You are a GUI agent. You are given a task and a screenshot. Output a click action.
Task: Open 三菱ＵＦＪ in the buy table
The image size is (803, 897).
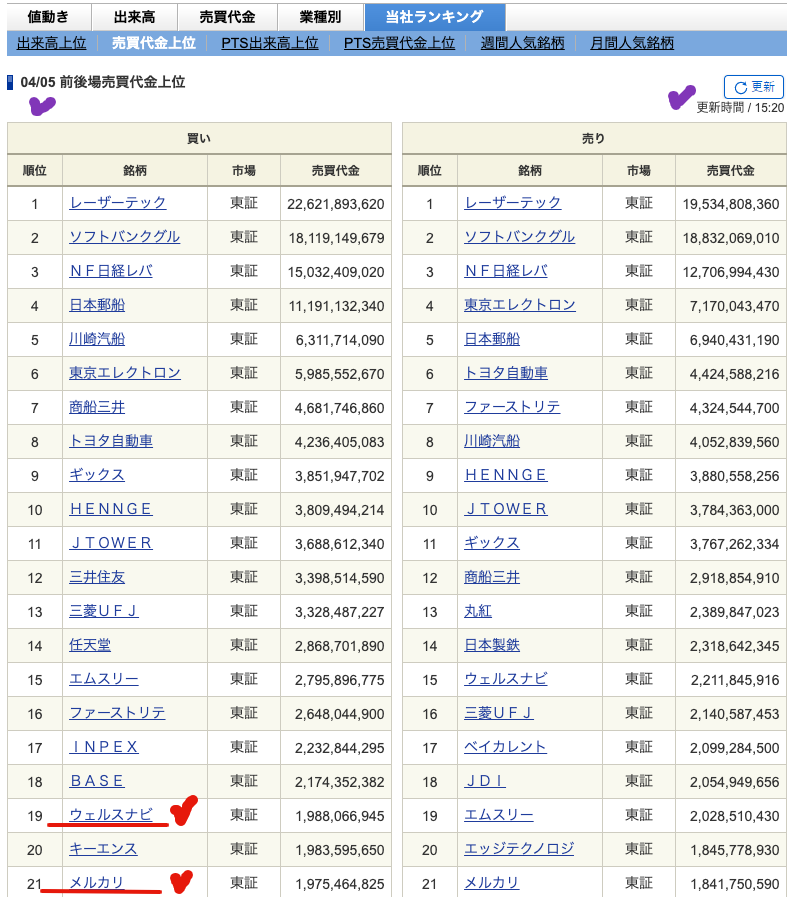point(104,611)
